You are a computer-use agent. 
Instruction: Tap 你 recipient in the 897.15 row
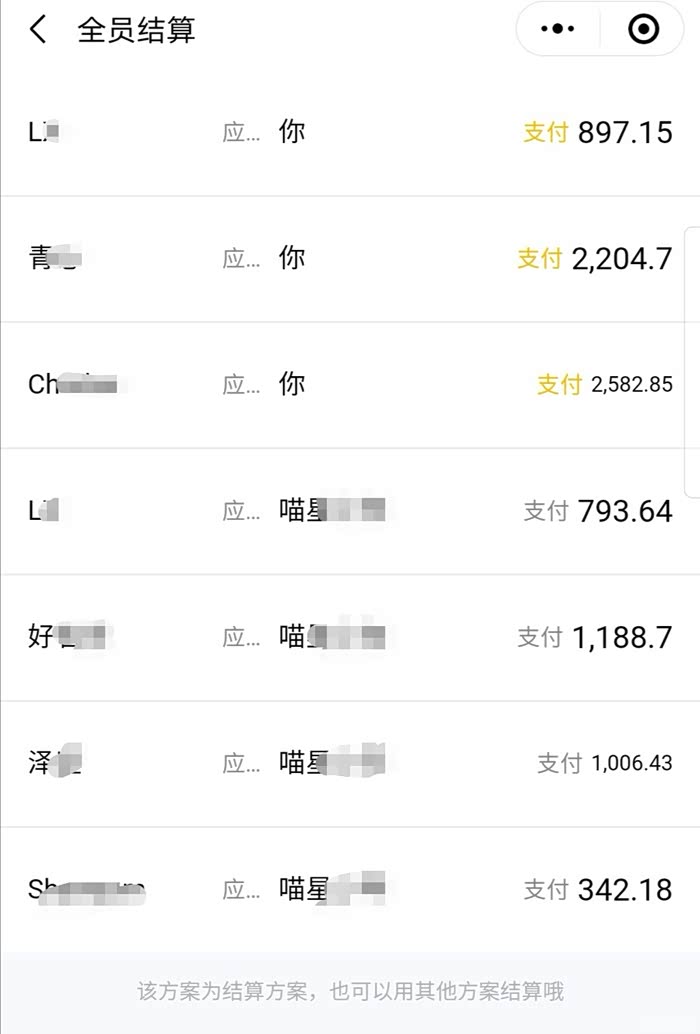coord(292,132)
